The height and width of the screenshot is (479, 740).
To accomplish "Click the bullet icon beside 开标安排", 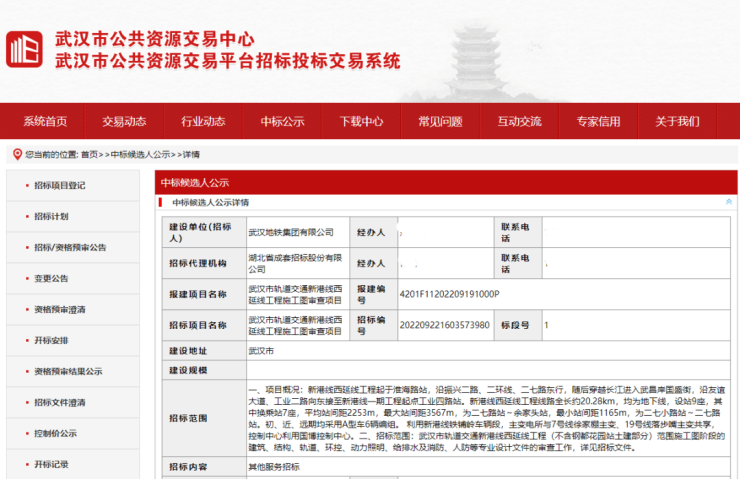I will pos(23,340).
